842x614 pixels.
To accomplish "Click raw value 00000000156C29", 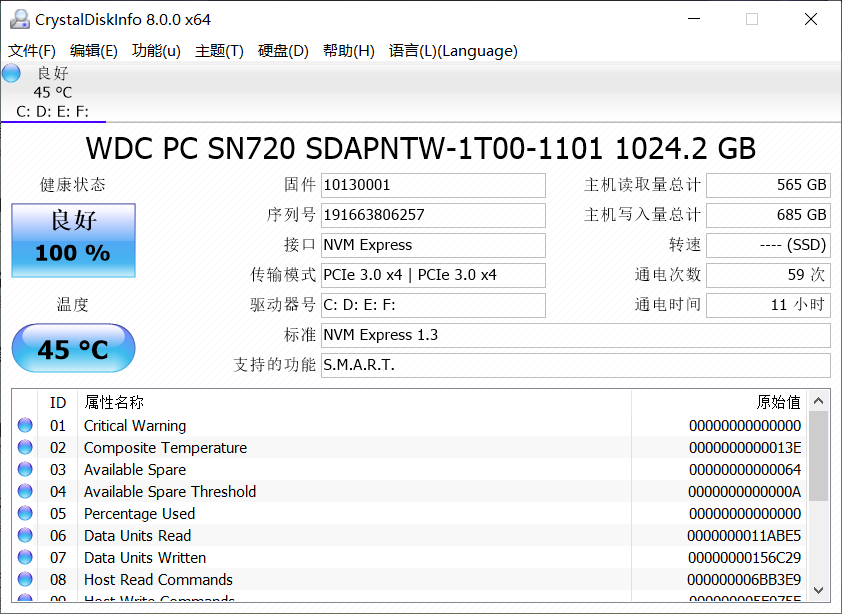I will (x=745, y=558).
